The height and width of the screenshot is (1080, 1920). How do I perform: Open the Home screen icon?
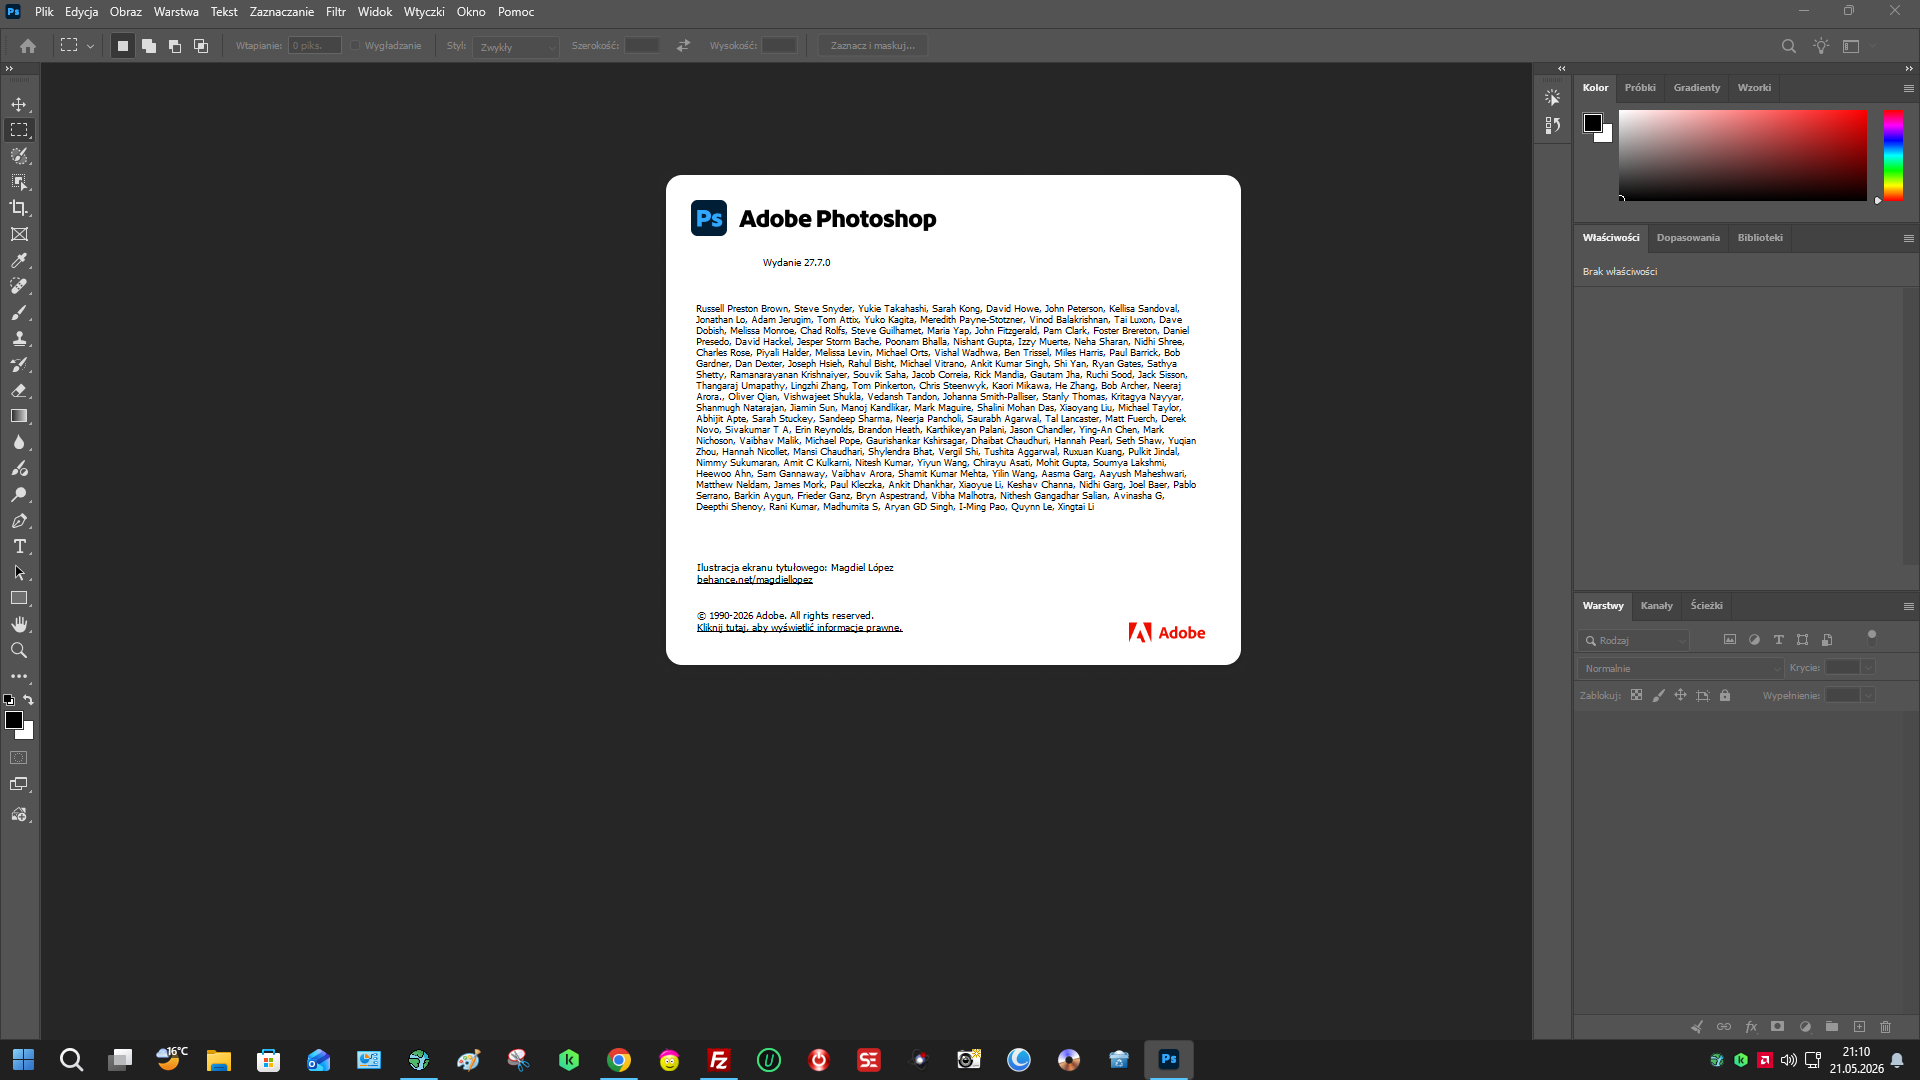28,46
